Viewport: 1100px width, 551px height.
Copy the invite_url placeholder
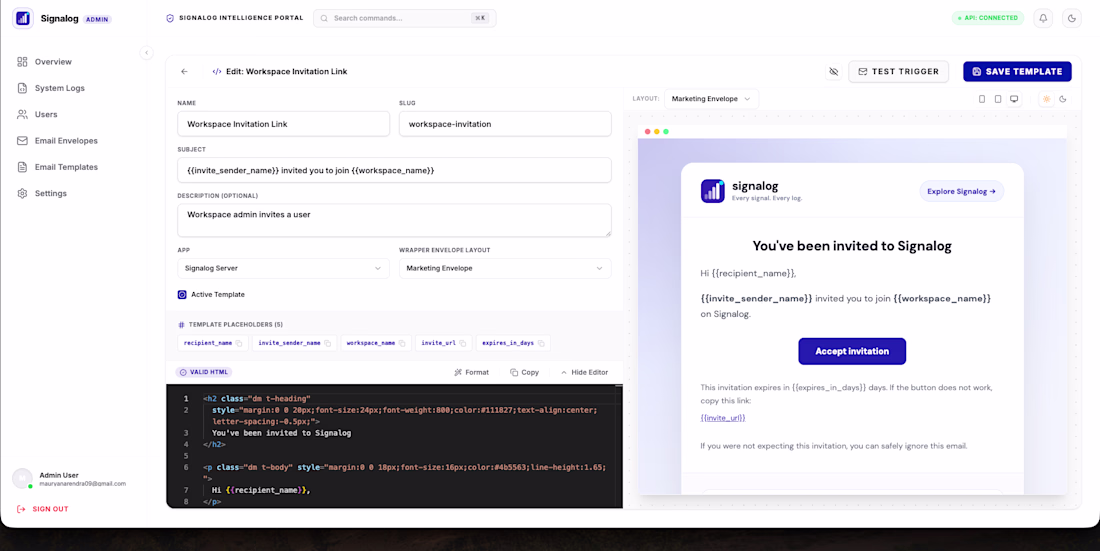(463, 343)
